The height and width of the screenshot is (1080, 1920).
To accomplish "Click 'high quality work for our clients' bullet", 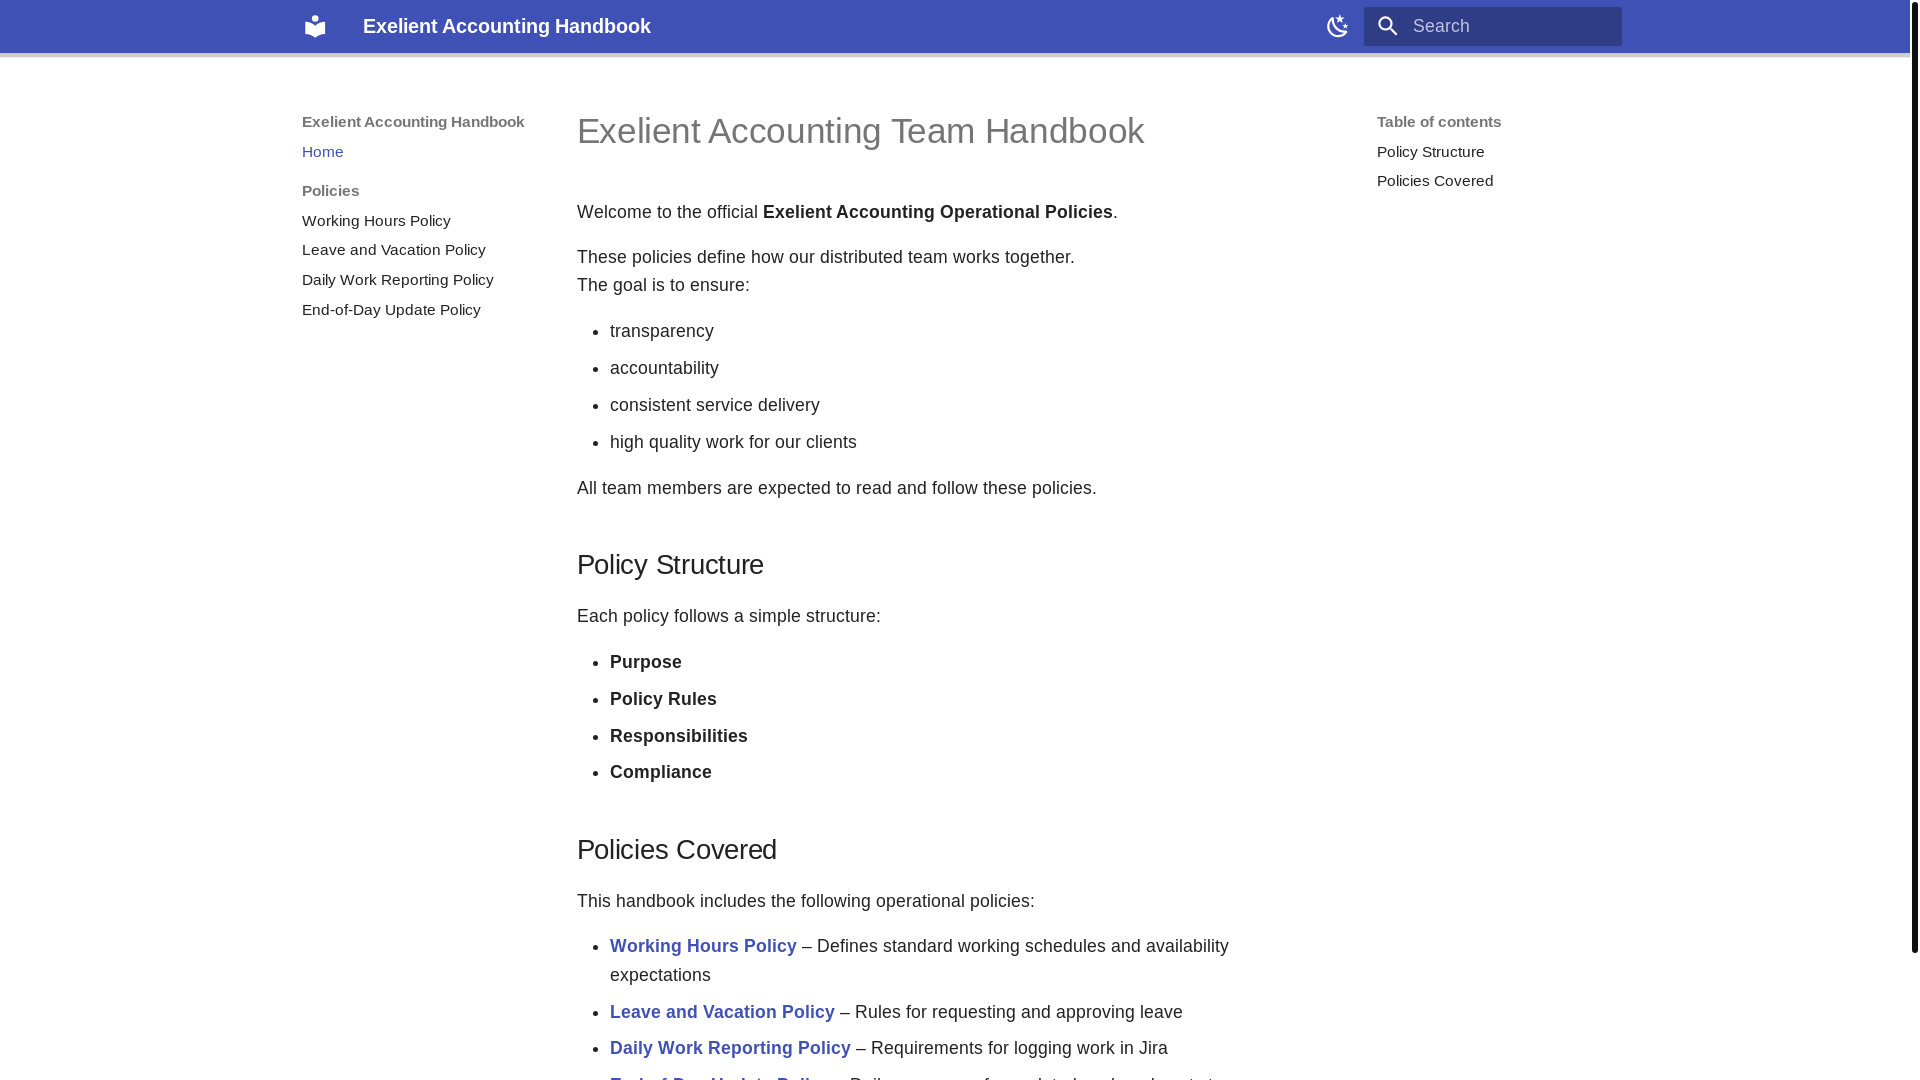I will pos(733,442).
